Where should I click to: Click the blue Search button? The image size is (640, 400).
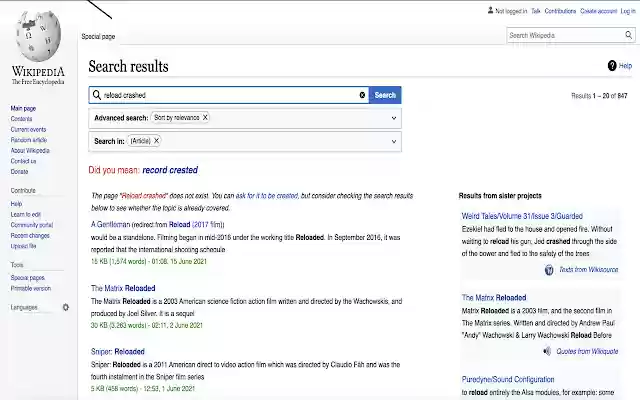(x=385, y=95)
